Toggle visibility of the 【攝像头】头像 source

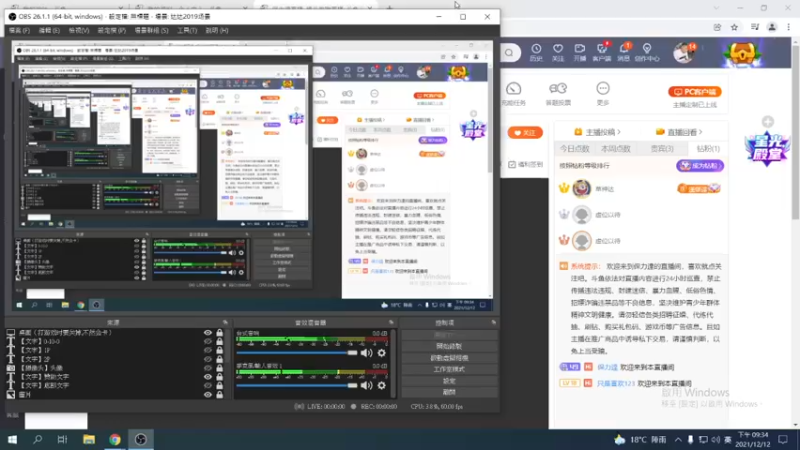coord(208,368)
